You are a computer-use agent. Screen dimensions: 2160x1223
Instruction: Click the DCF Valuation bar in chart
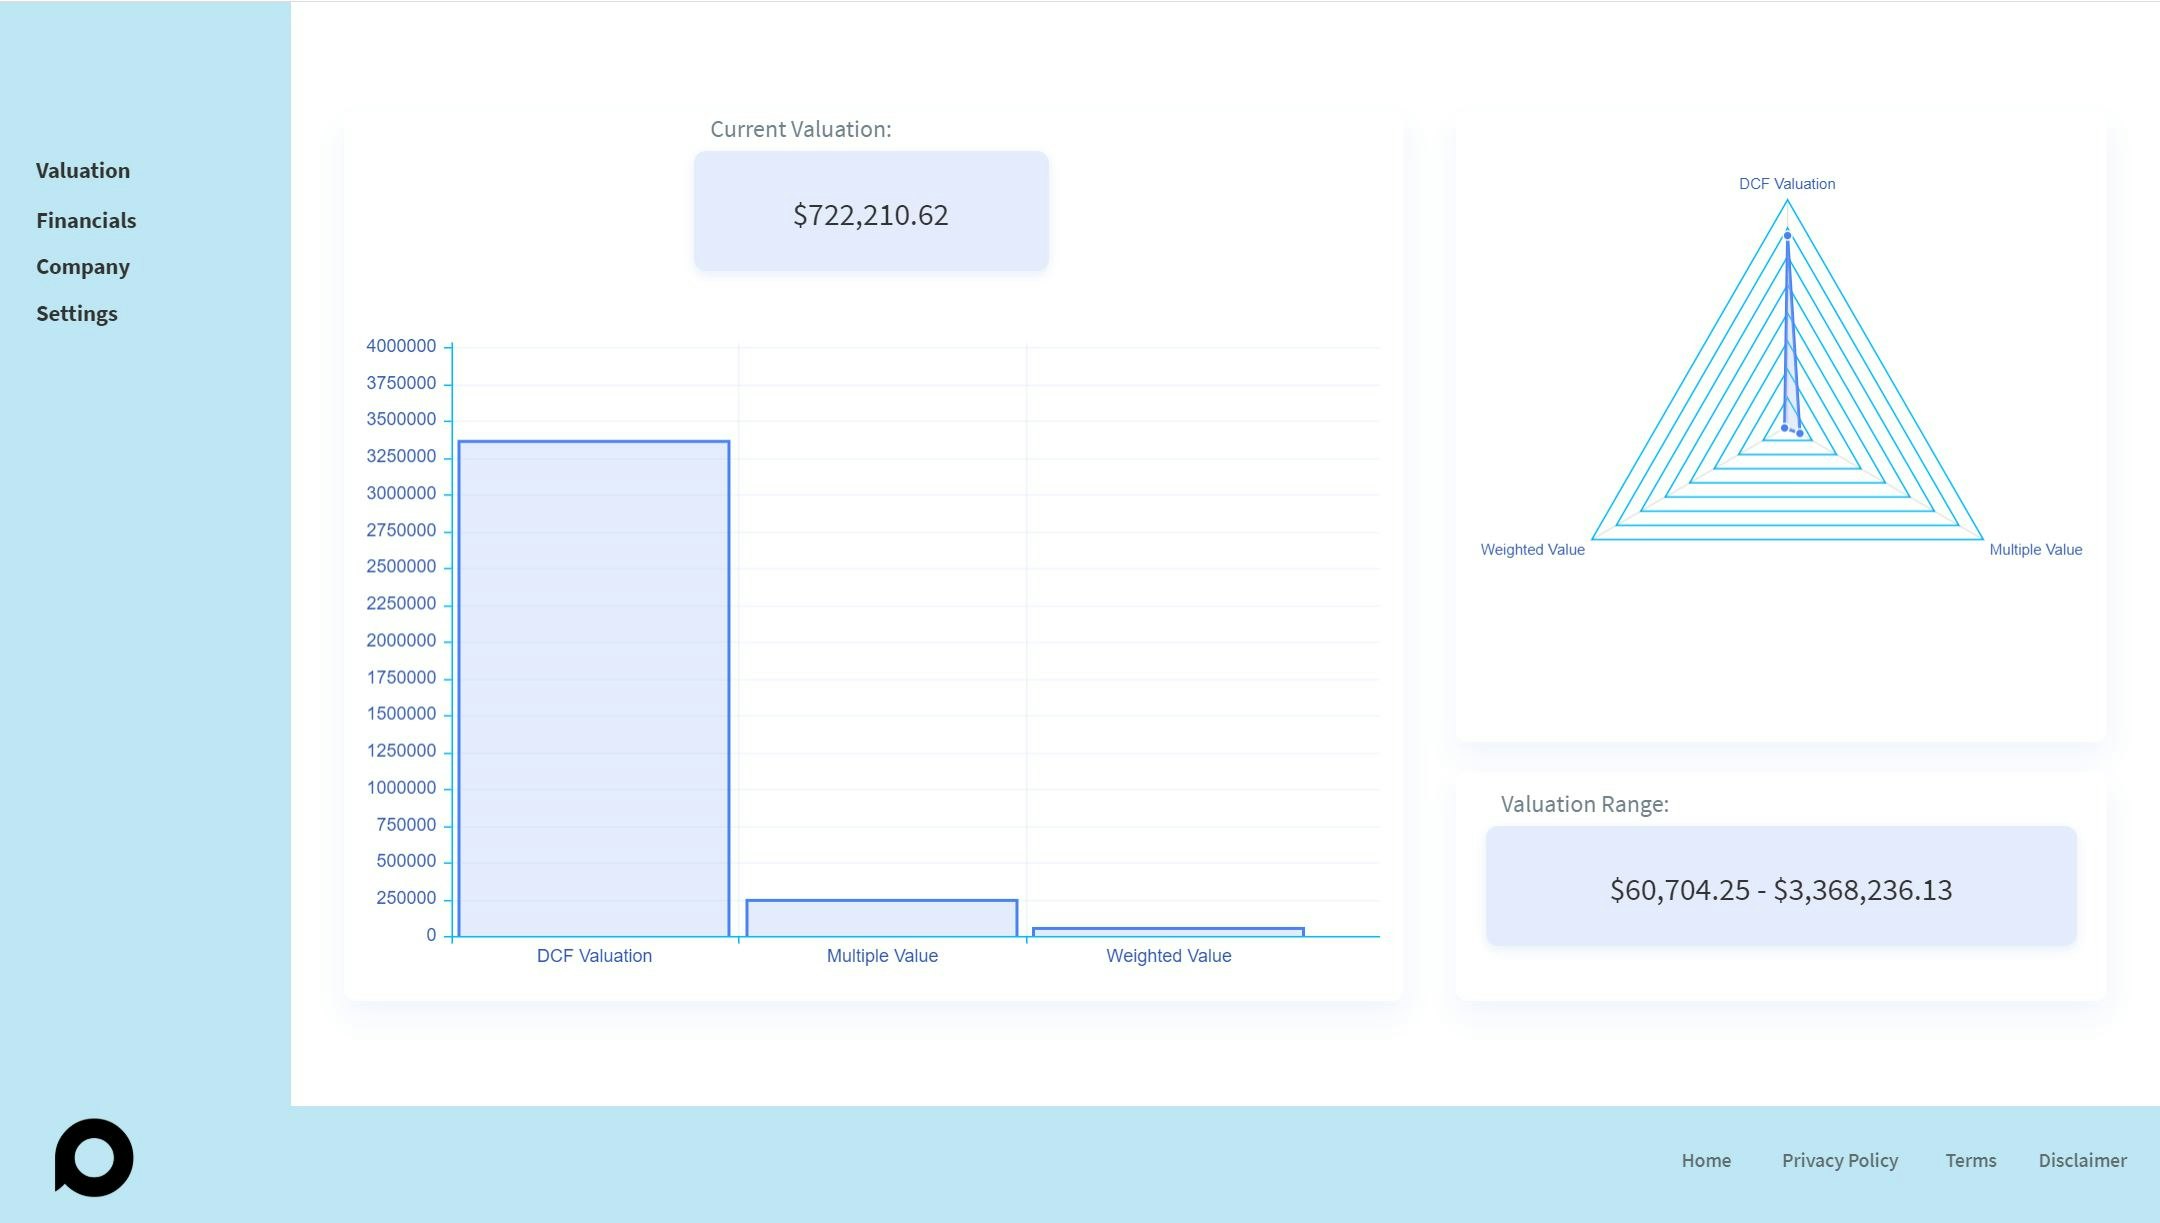594,690
